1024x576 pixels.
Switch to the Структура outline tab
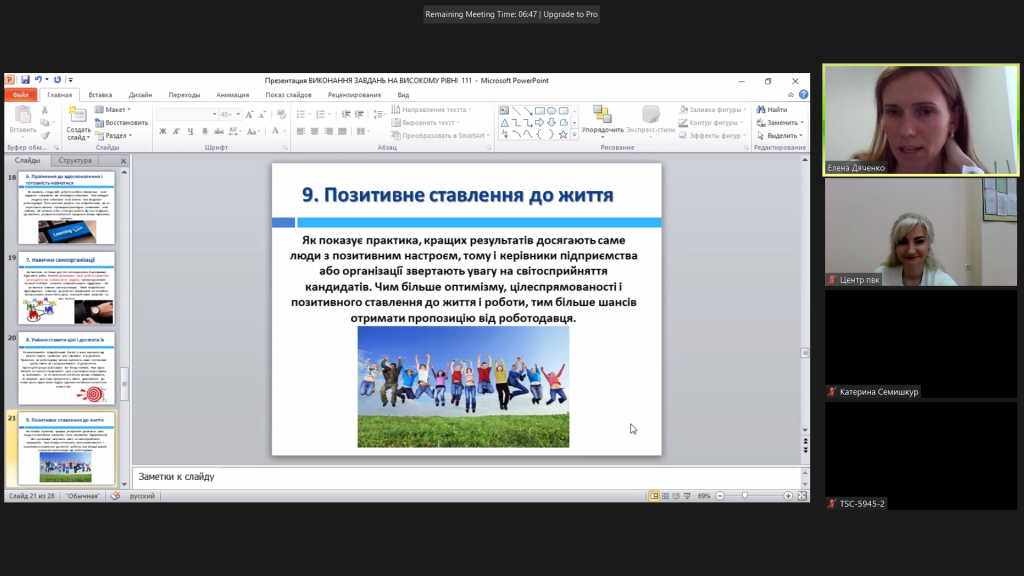coord(75,160)
